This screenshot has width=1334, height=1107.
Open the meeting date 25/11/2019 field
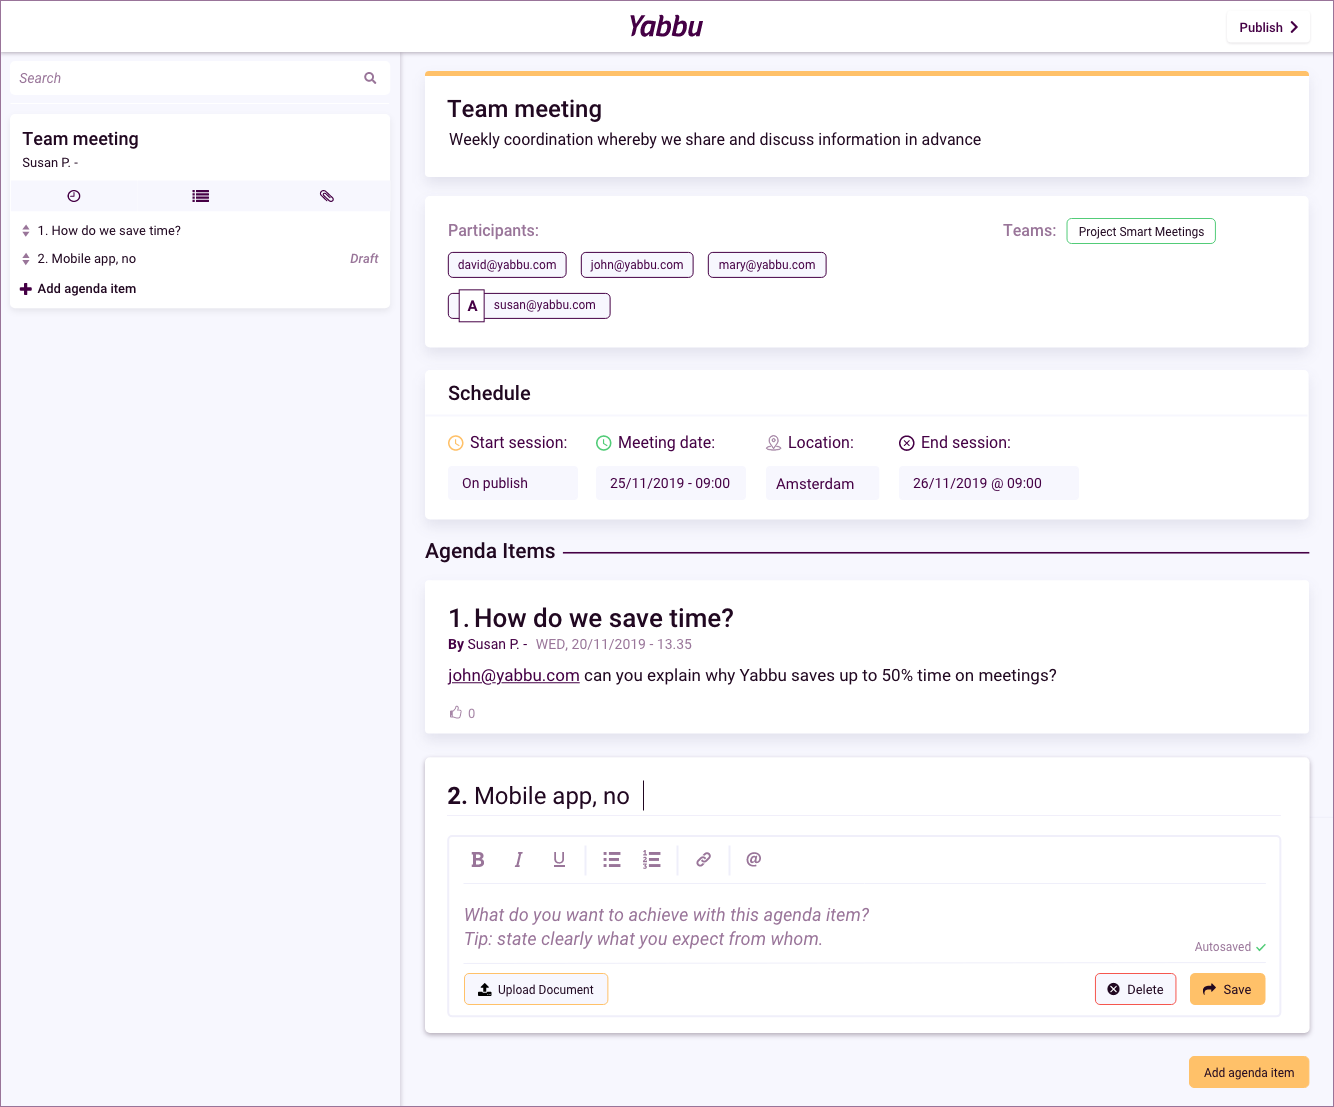coord(671,483)
